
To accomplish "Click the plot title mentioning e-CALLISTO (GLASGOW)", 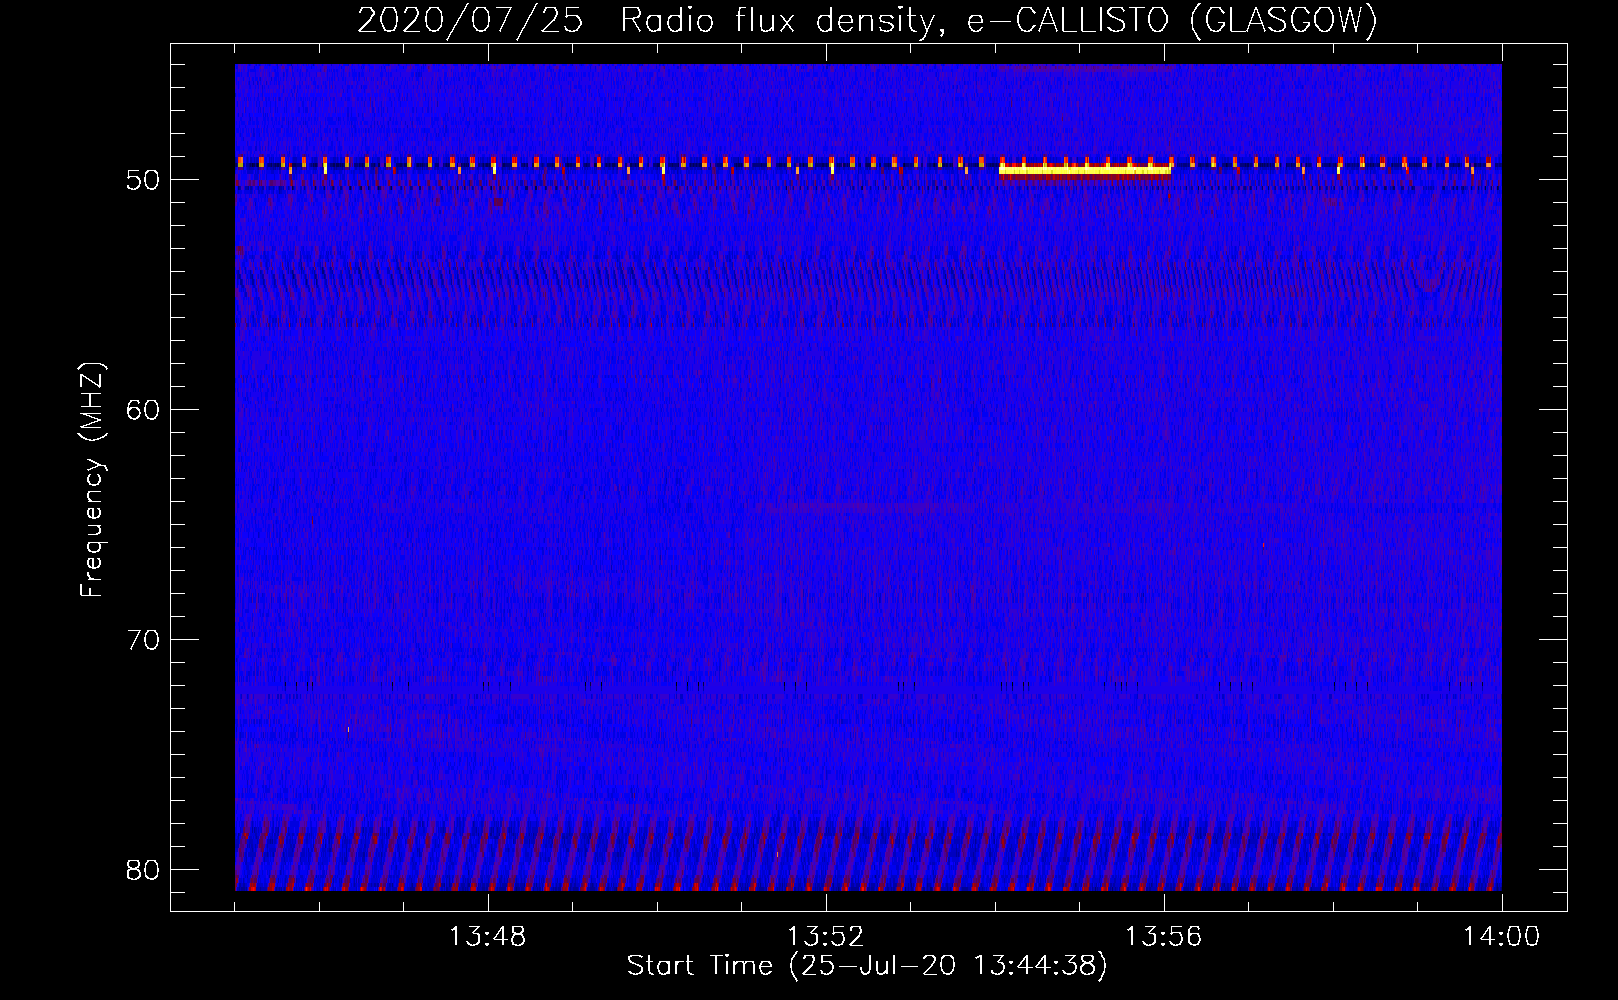I will (x=867, y=21).
